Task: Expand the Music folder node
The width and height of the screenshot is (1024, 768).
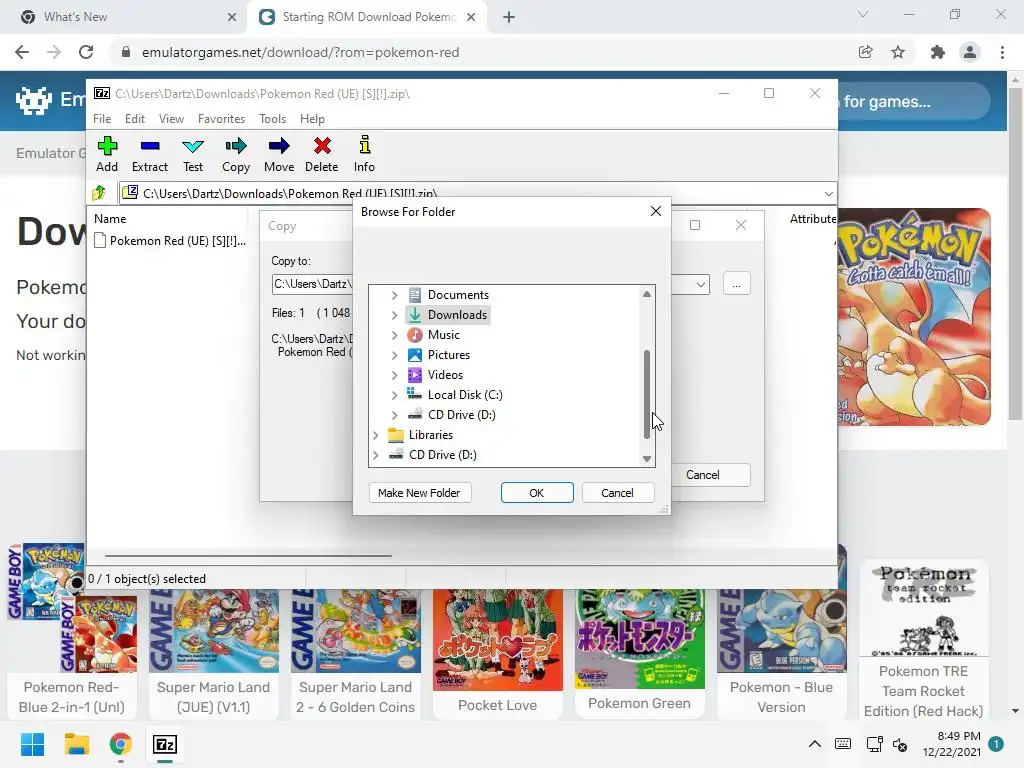Action: (394, 335)
